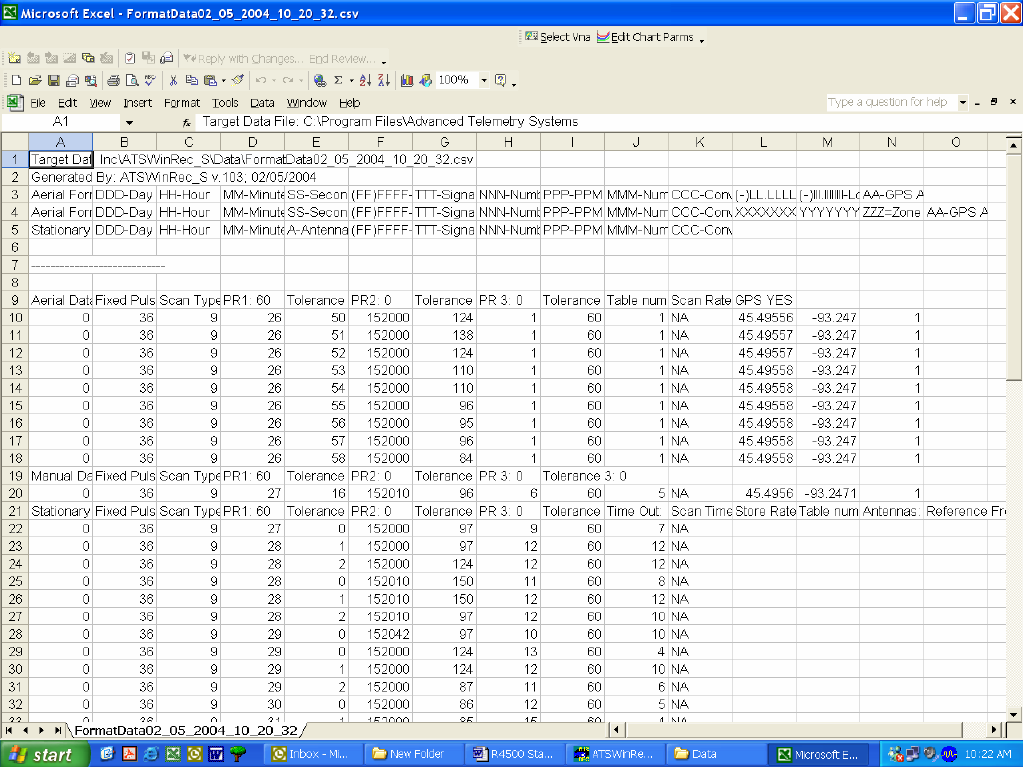Expand the Name Box dropdown arrow
The width and height of the screenshot is (1023, 767).
pyautogui.click(x=129, y=121)
